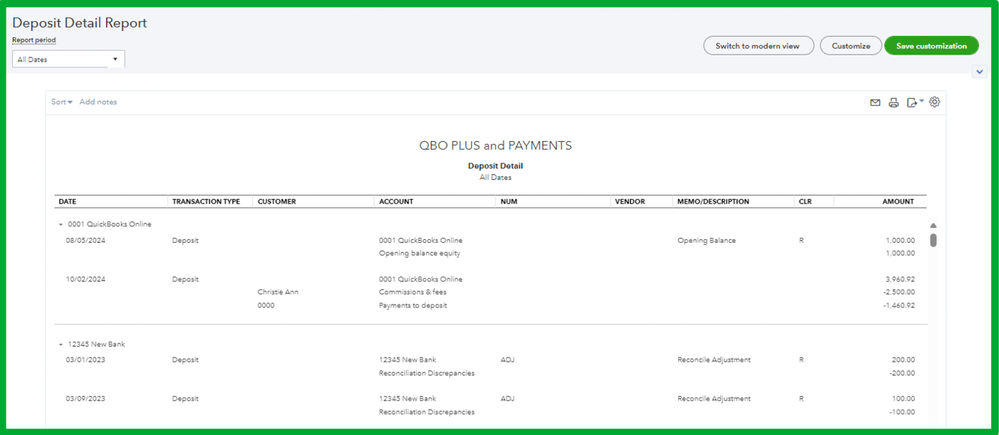Click Commissions & fees account line
The image size is (999, 435).
coord(413,292)
